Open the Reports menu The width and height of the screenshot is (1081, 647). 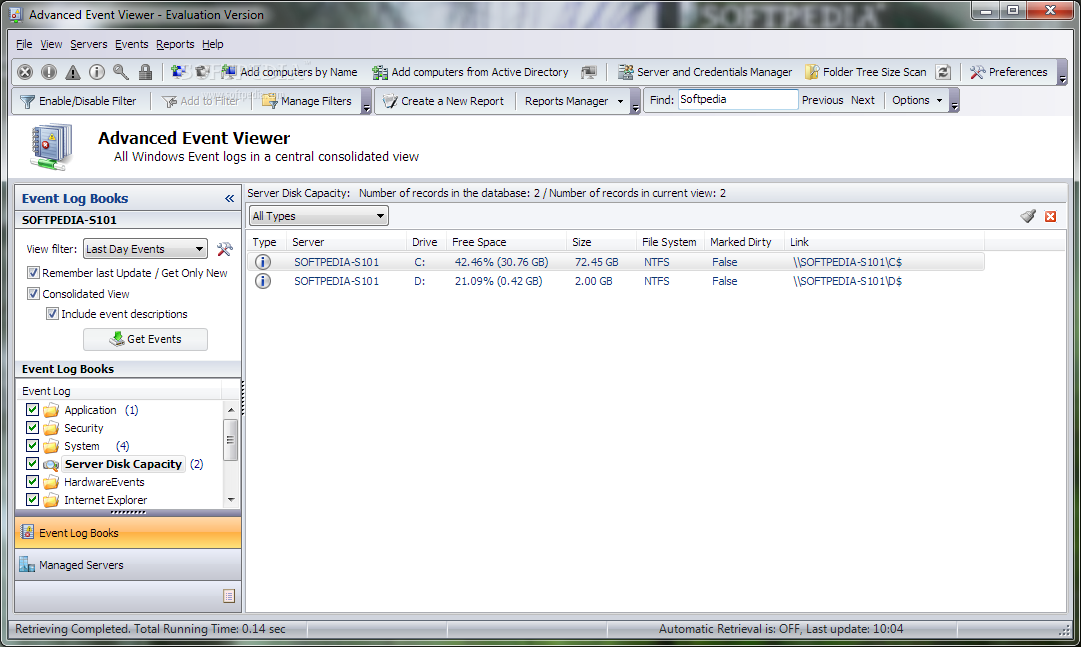(x=175, y=44)
